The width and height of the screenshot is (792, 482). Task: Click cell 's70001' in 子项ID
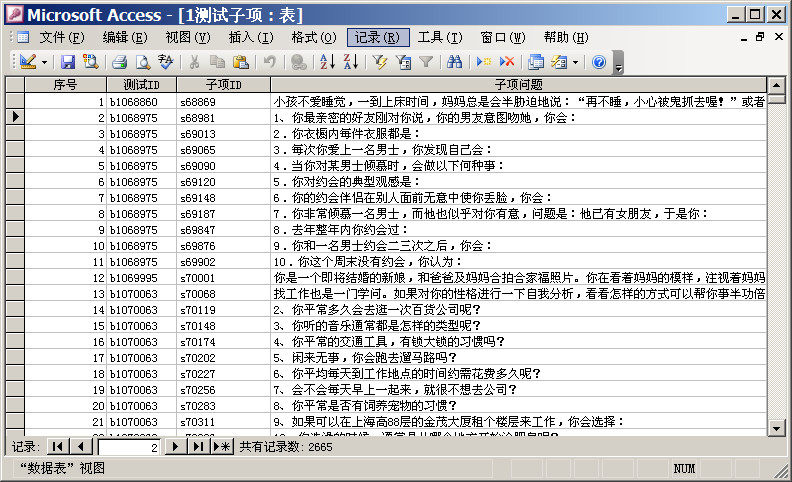(224, 278)
